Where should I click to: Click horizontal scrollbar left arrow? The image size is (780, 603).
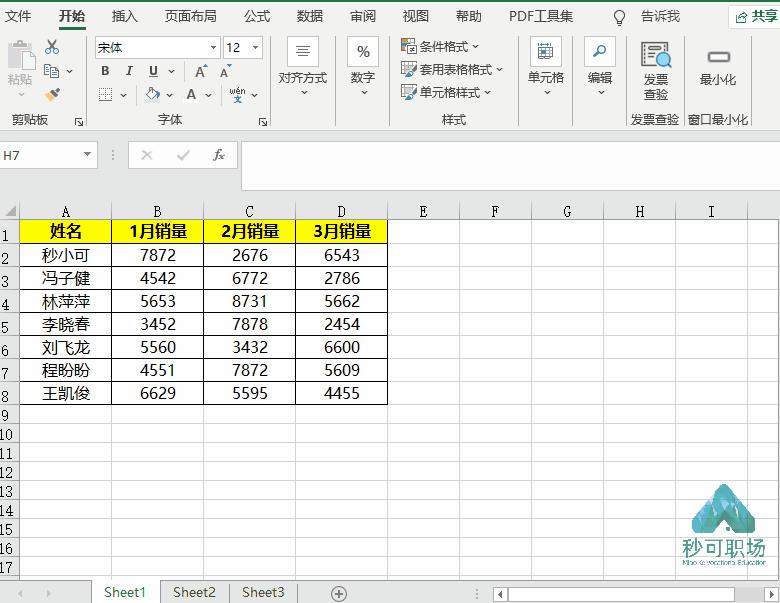point(500,594)
